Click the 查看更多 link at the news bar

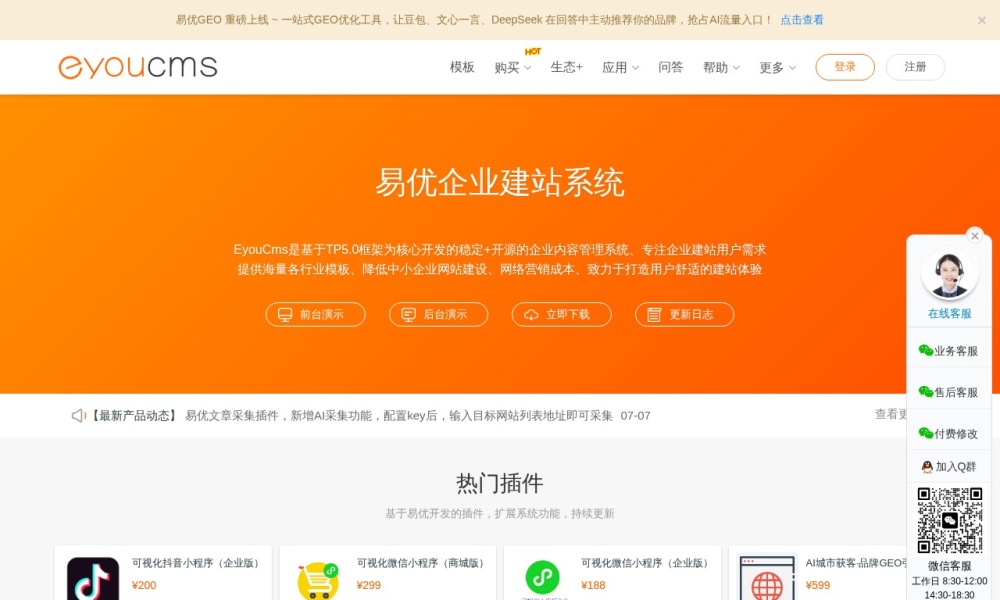point(890,414)
